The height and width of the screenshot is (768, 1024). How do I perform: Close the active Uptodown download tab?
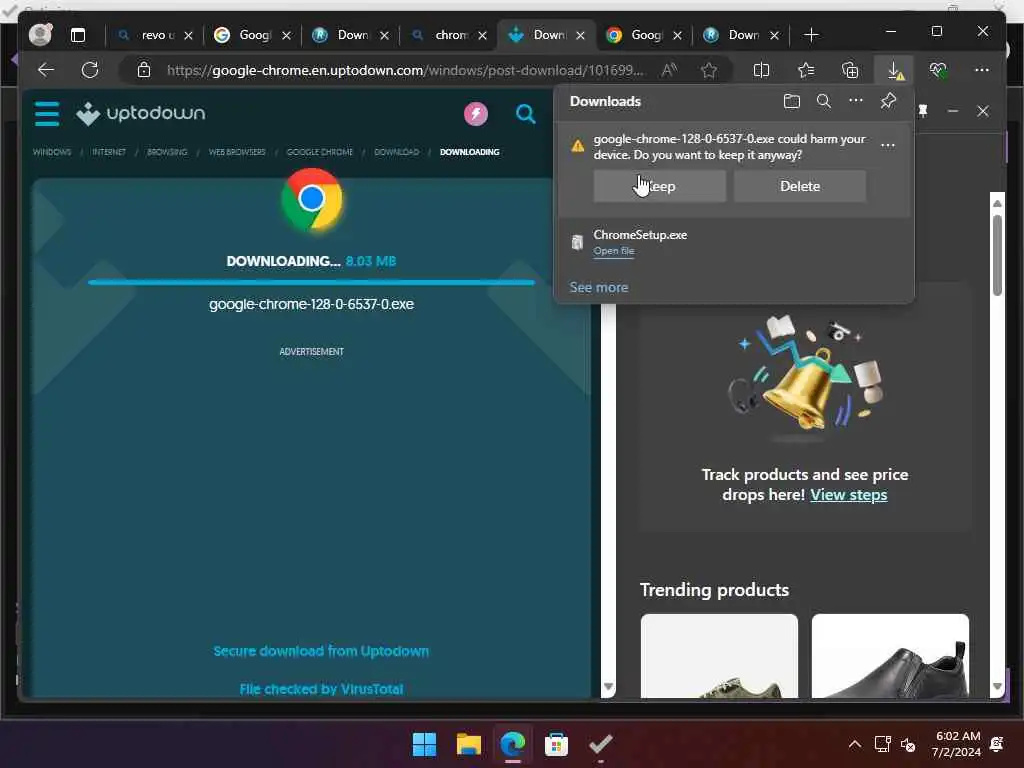[580, 35]
